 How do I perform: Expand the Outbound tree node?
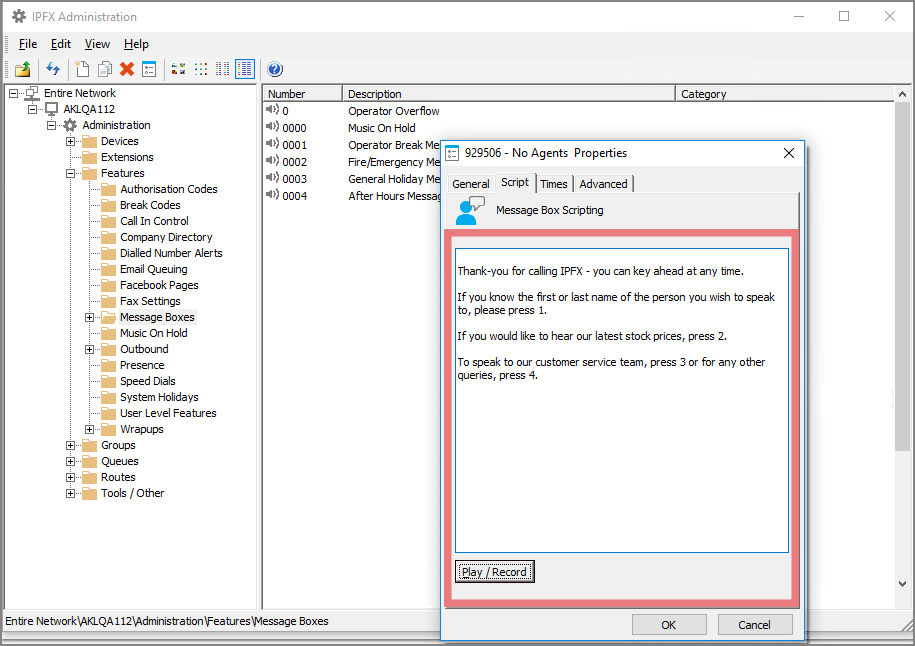(x=89, y=350)
